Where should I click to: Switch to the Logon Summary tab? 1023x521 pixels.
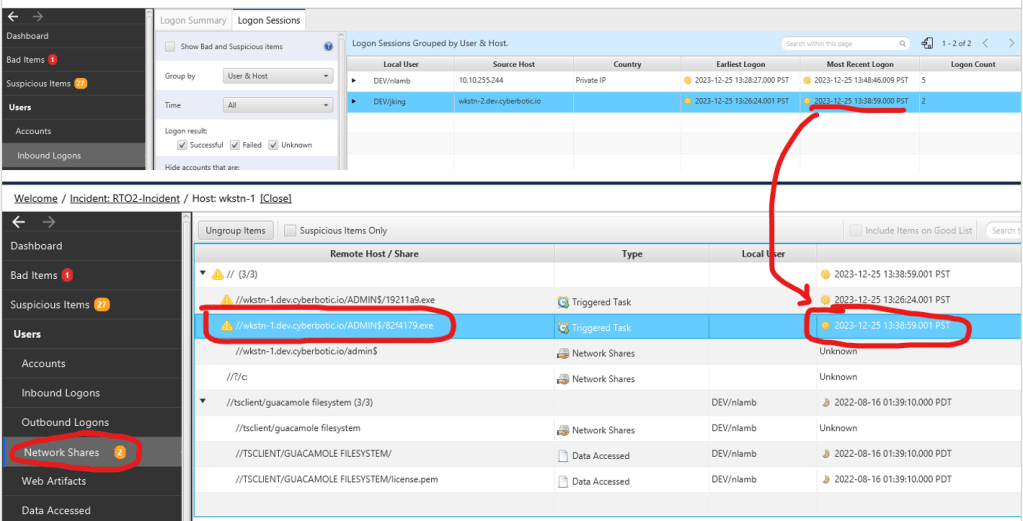pos(193,20)
